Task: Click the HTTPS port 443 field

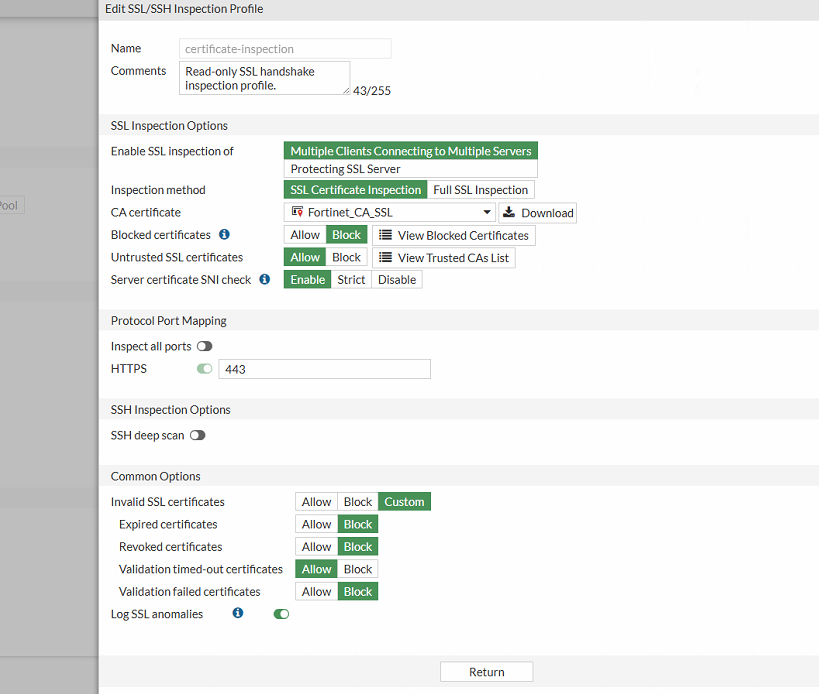Action: (x=324, y=369)
